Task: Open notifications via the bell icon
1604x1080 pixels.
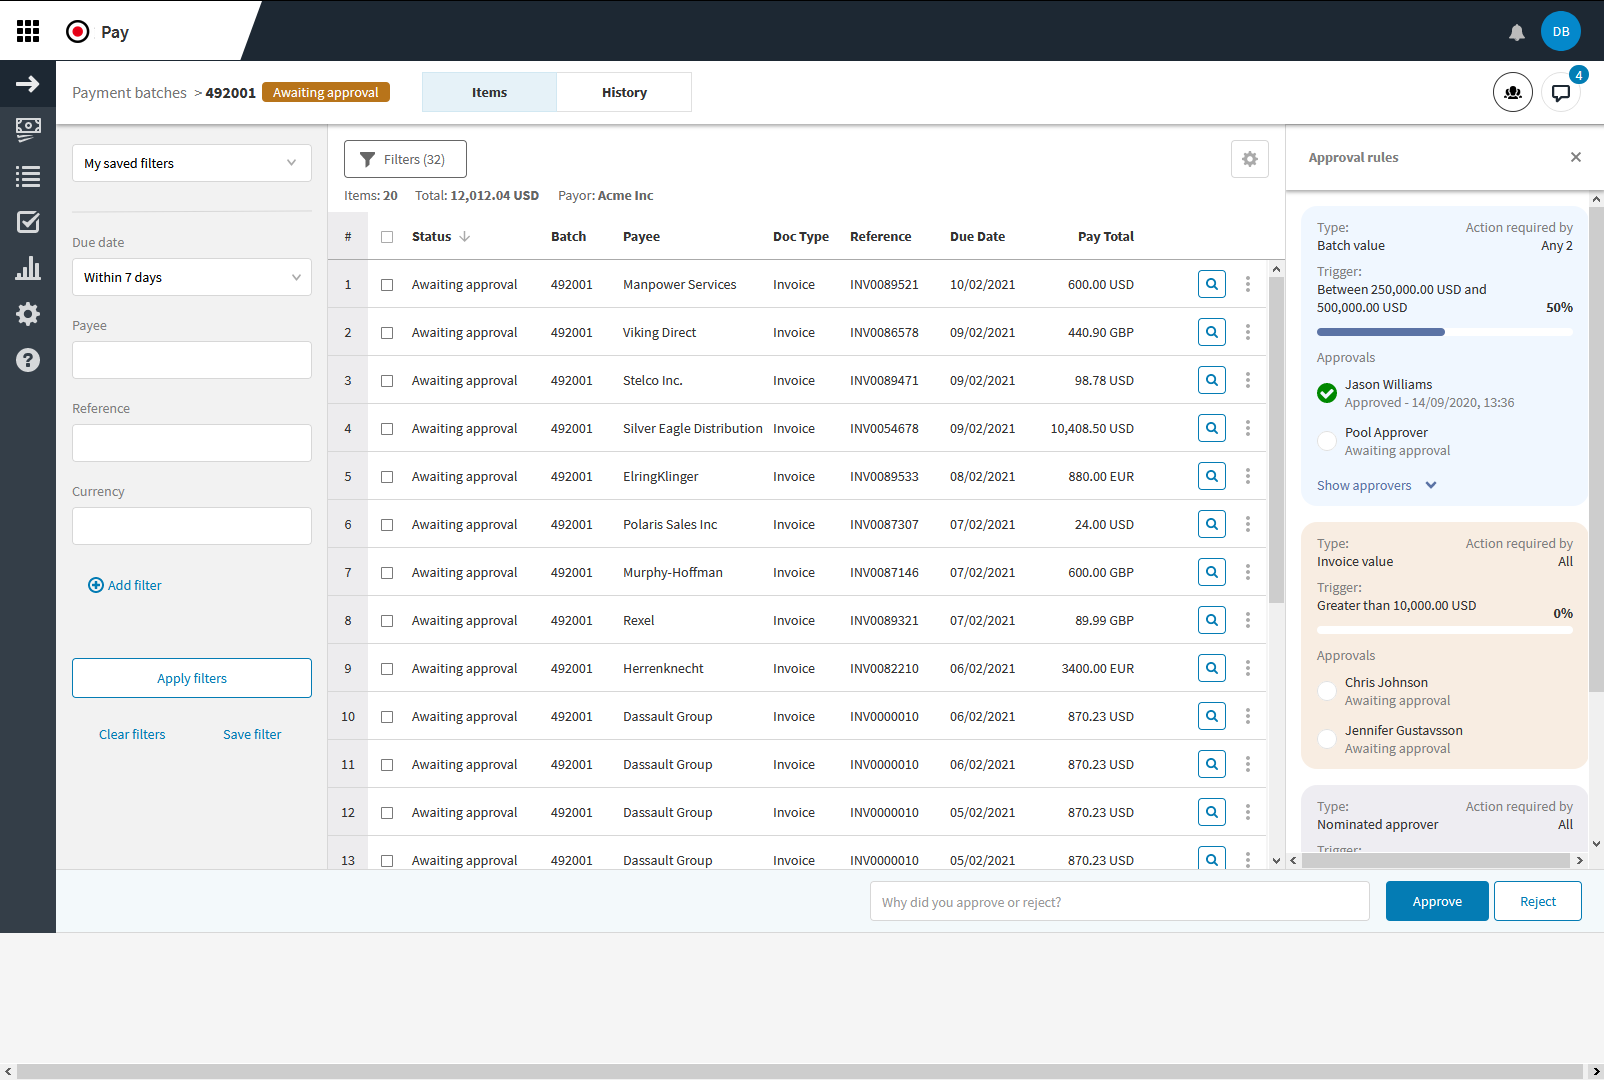Action: click(x=1517, y=31)
